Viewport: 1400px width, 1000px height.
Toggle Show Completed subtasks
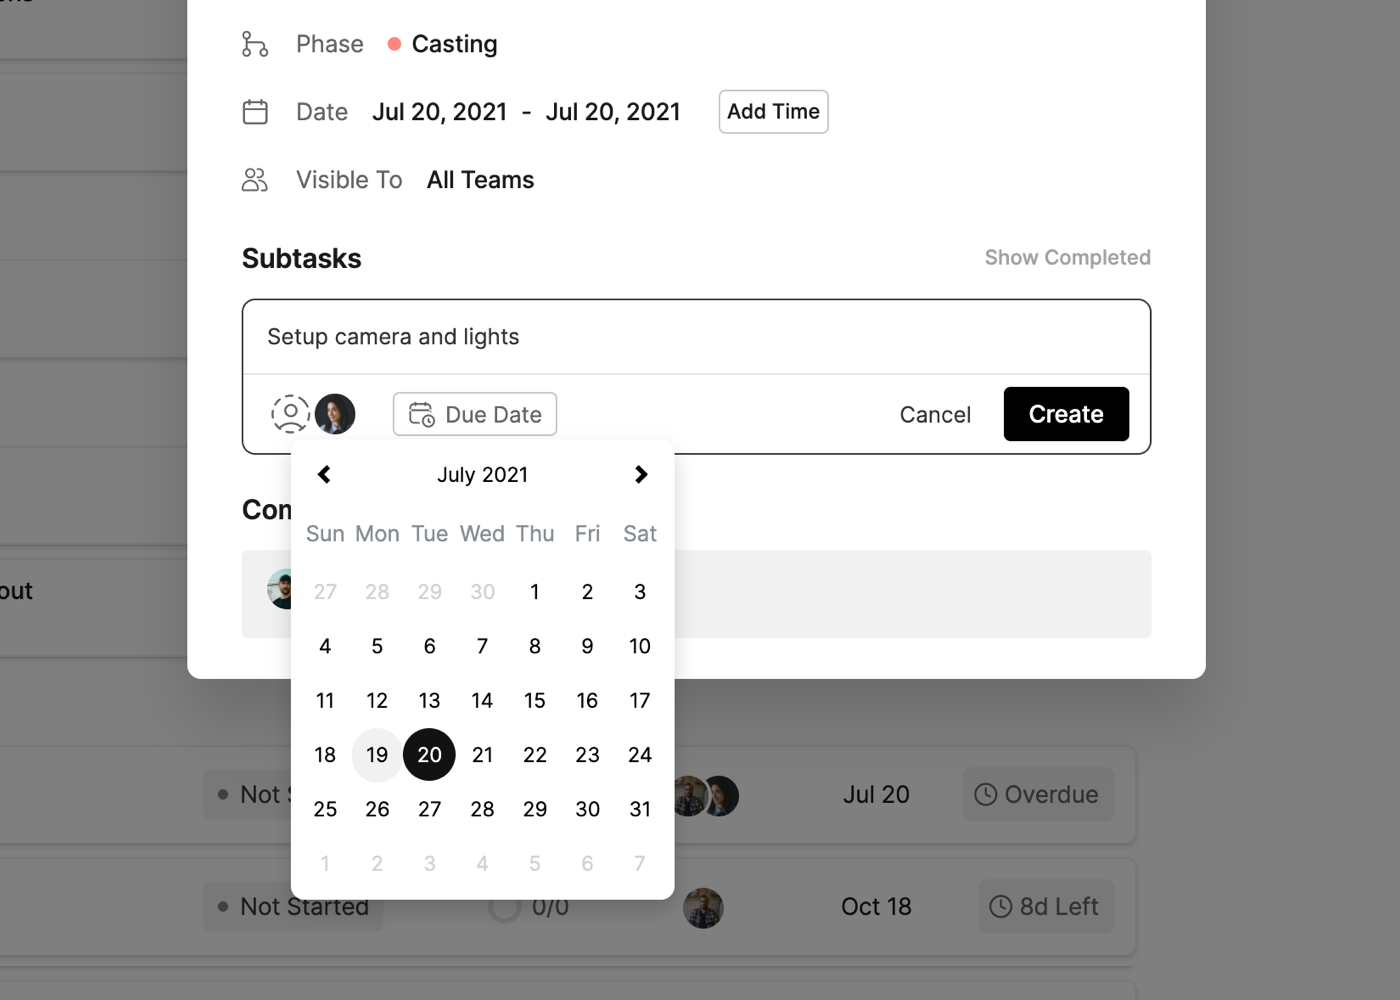click(1067, 258)
